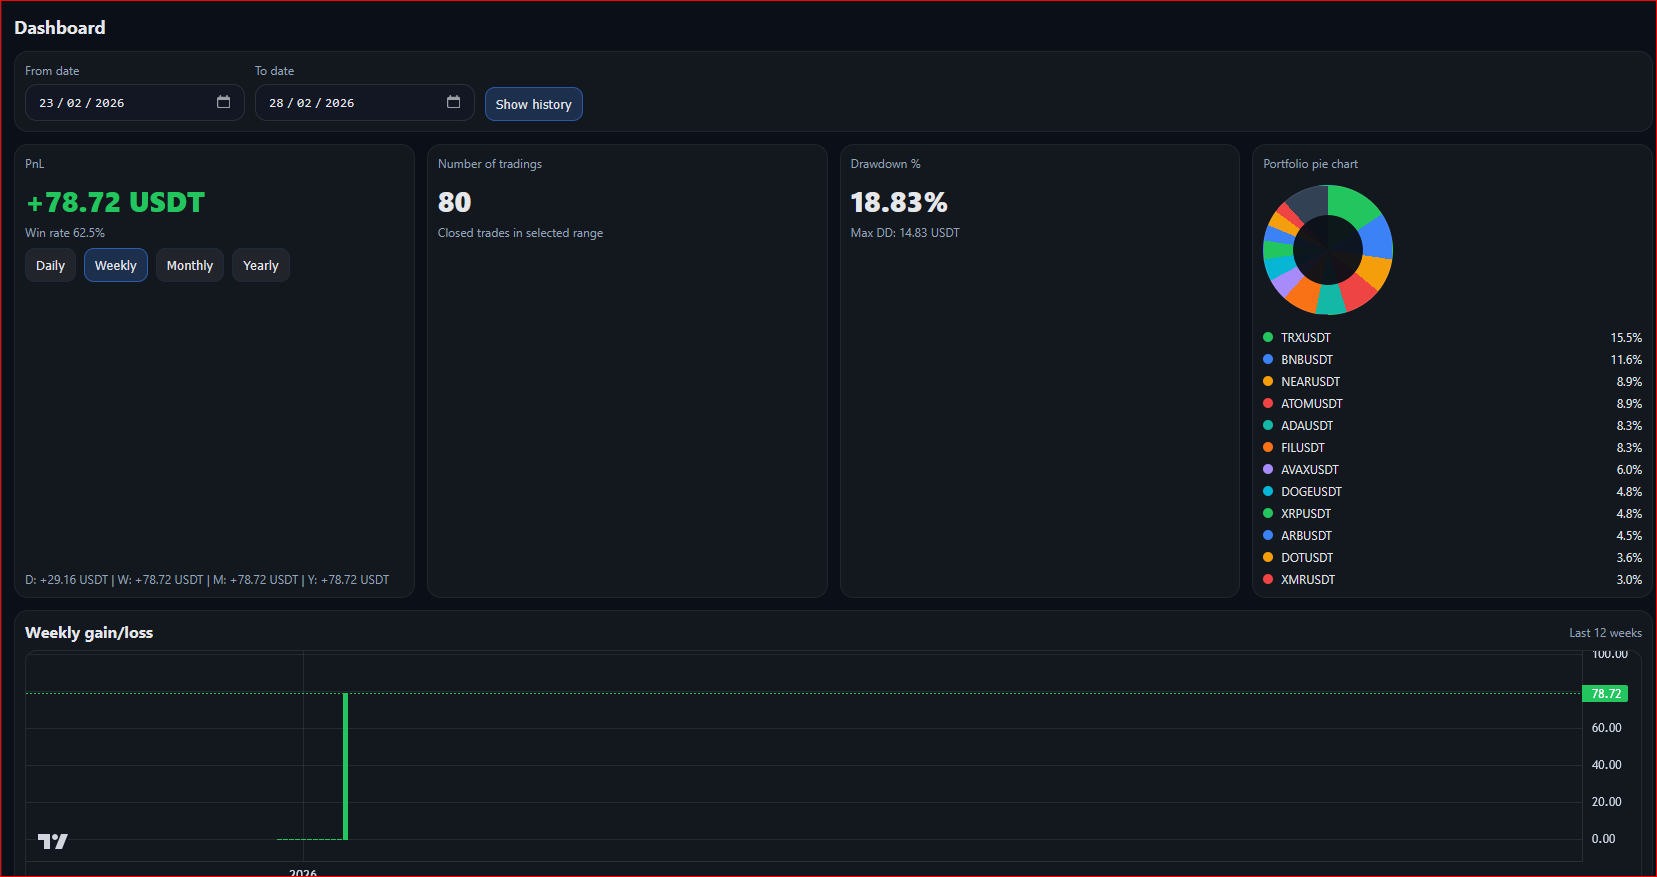Click the orange FILUSDT legend dot
Image resolution: width=1657 pixels, height=877 pixels.
(1268, 448)
